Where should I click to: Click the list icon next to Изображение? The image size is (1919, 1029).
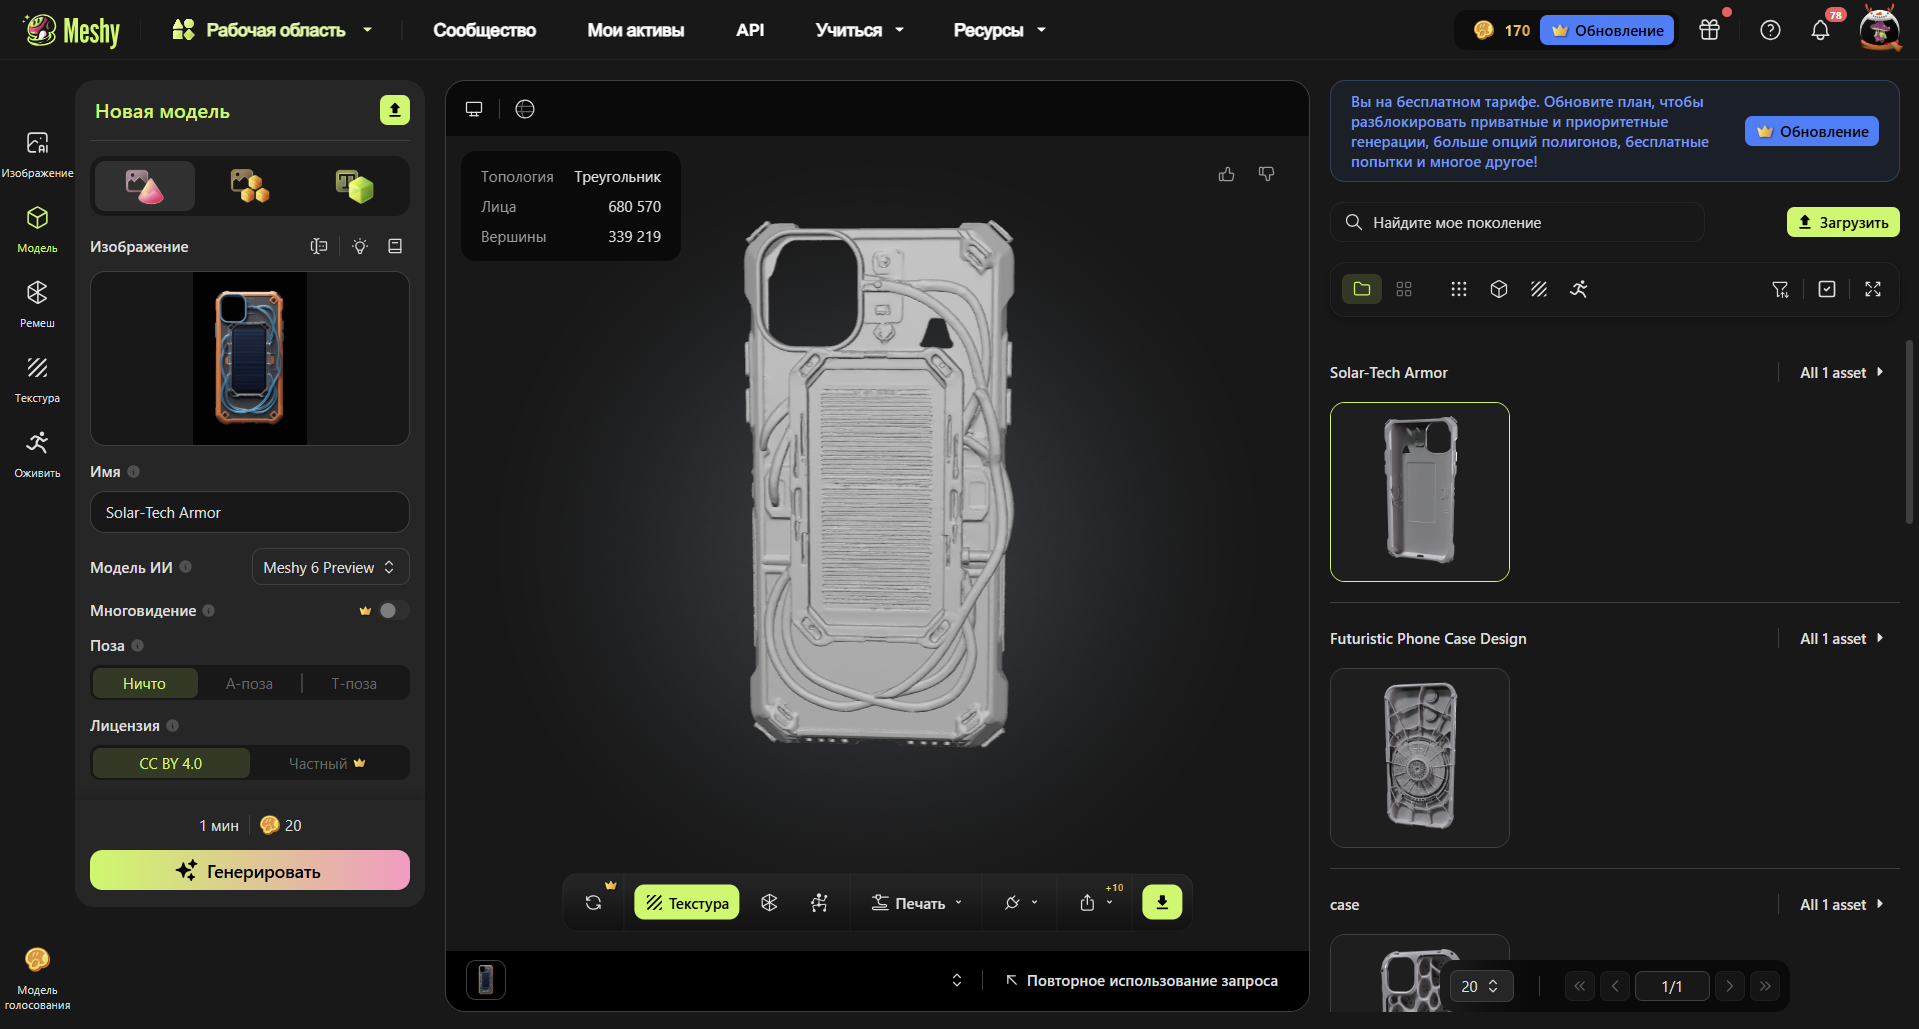(395, 246)
